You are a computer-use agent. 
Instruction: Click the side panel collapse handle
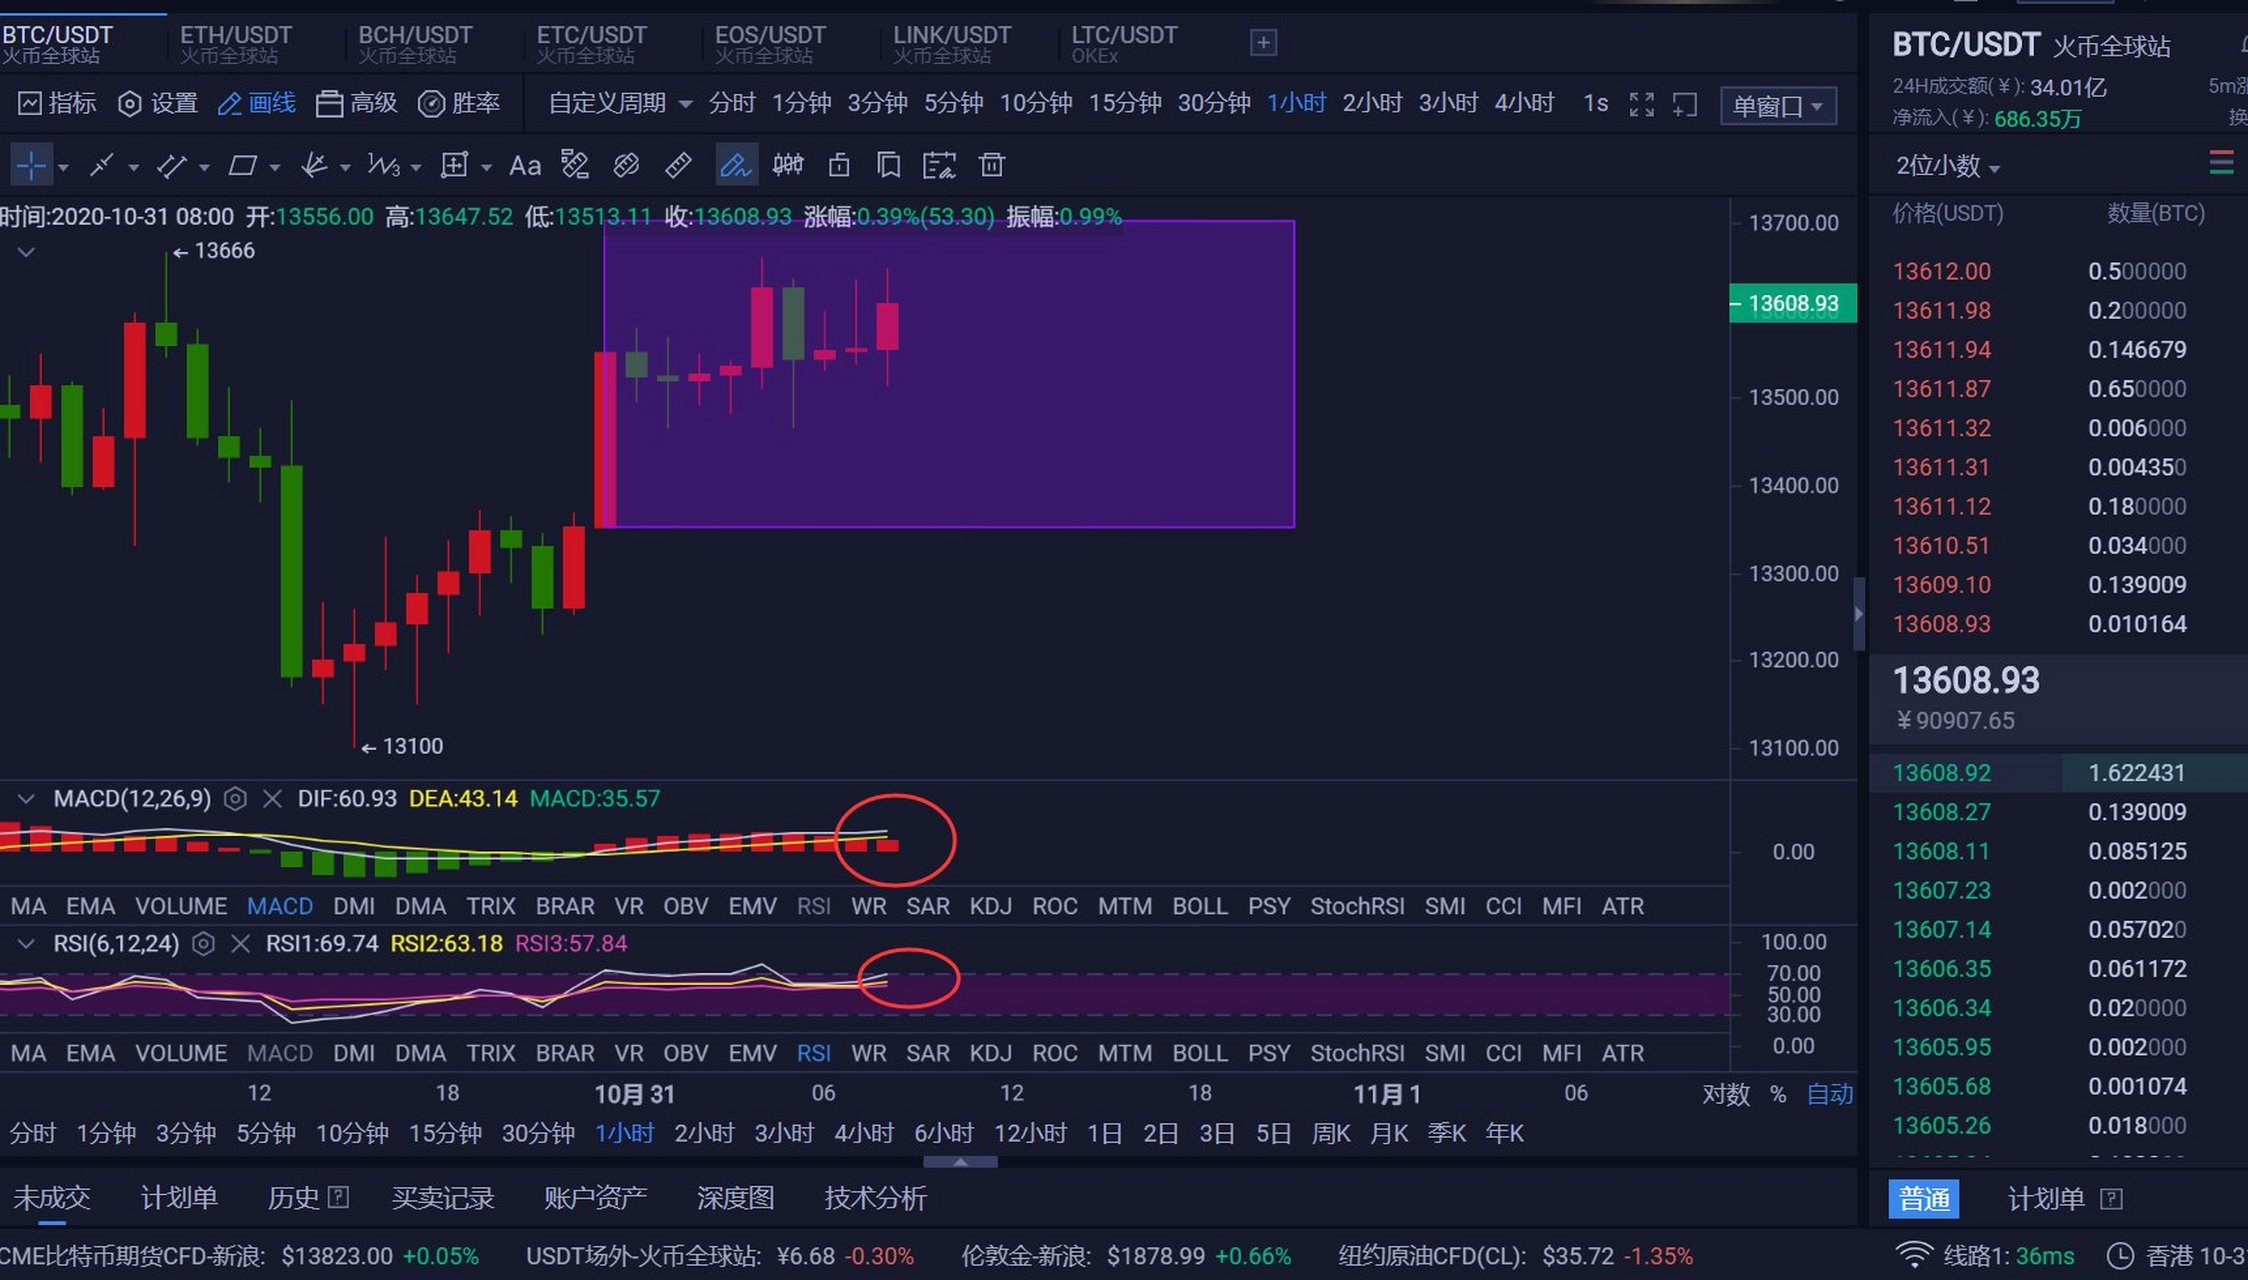(1858, 614)
